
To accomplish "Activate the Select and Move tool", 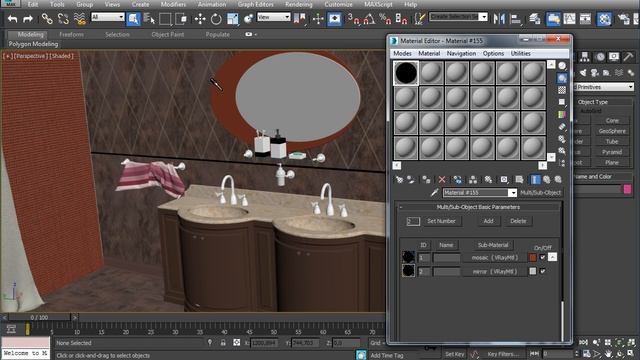I will click(200, 19).
